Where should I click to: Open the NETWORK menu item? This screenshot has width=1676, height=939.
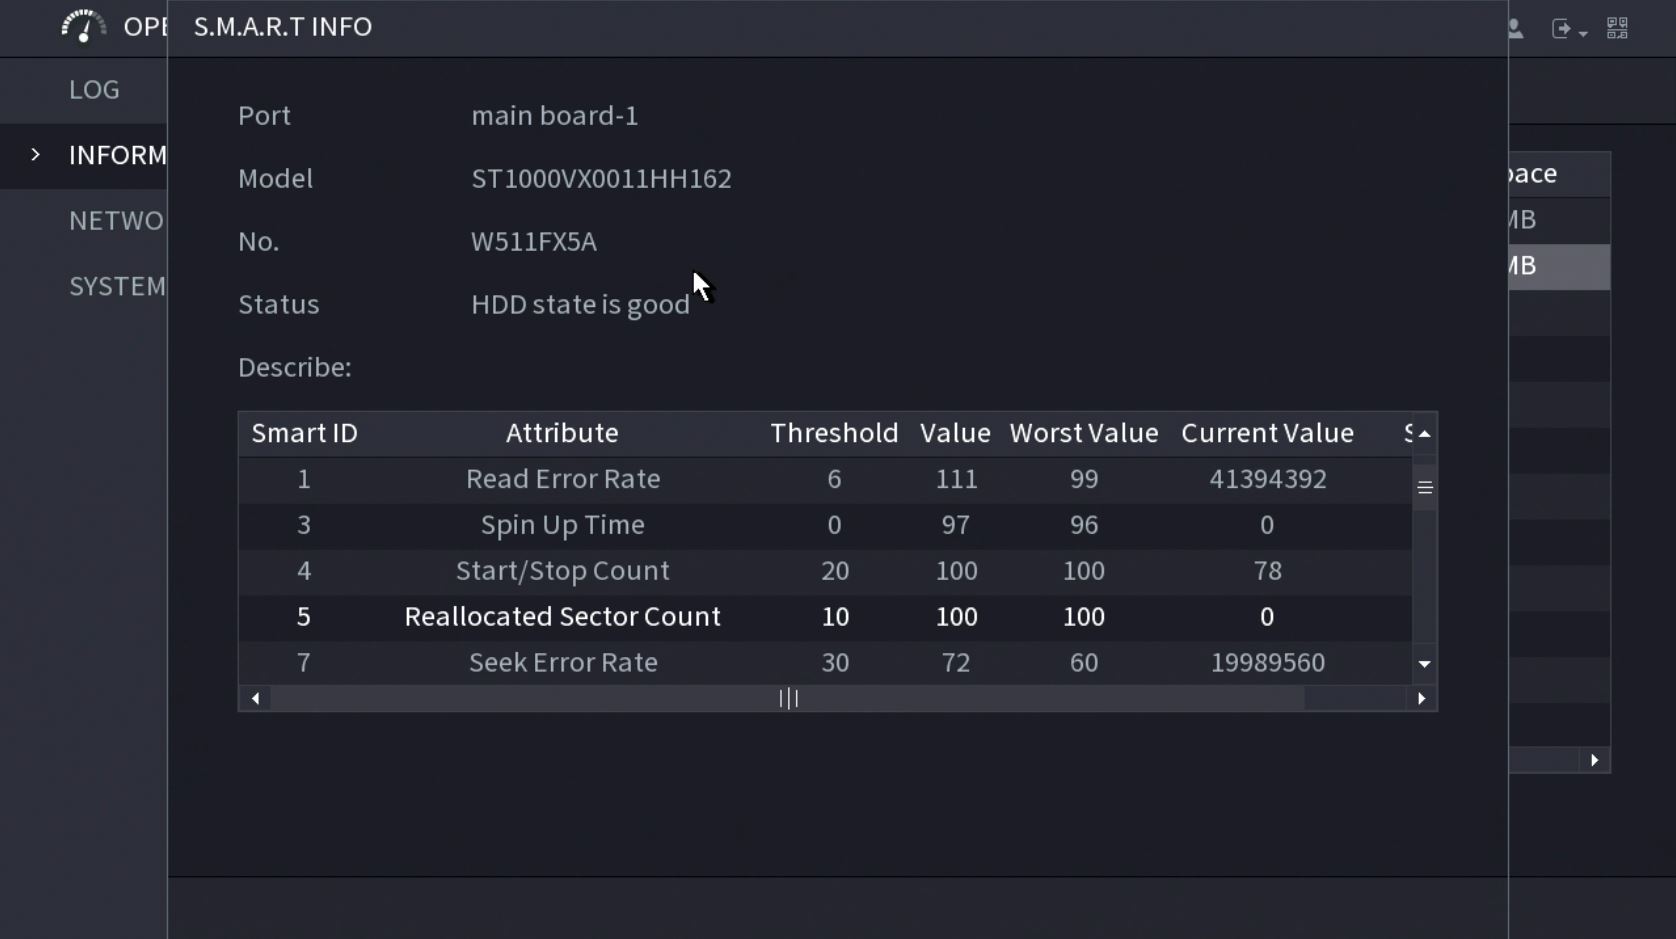(115, 221)
